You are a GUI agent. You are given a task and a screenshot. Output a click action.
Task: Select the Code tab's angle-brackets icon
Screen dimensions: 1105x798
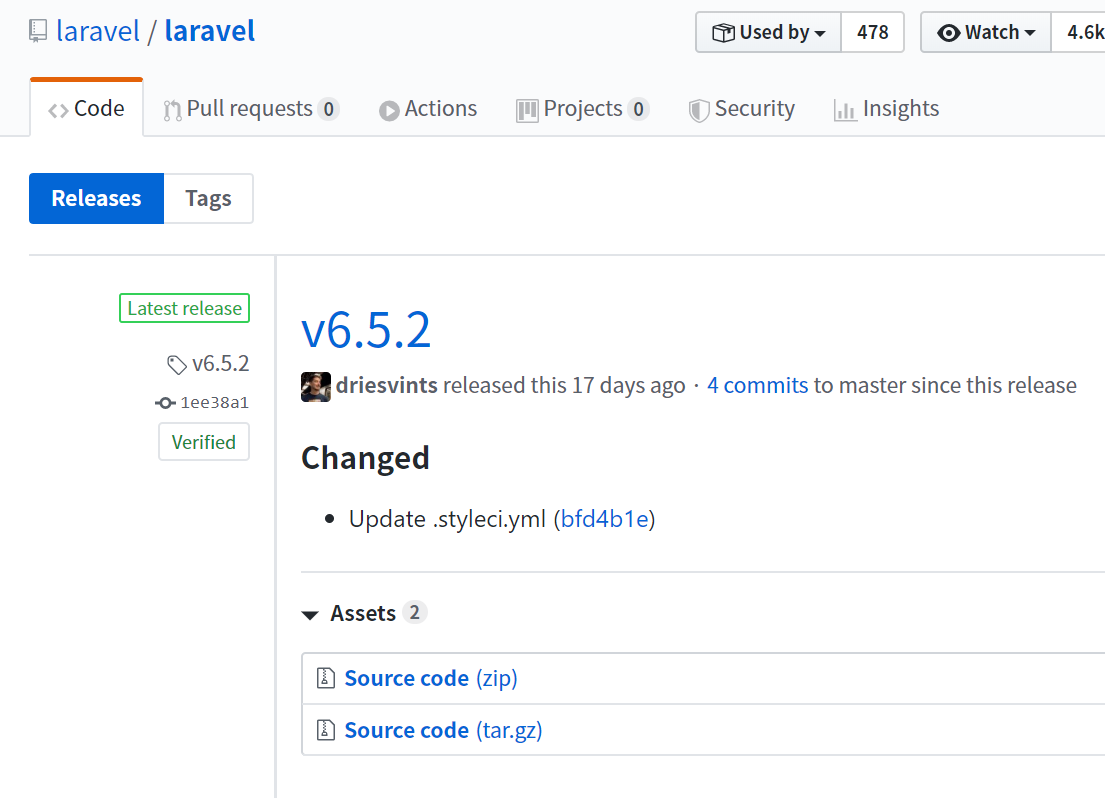(58, 108)
